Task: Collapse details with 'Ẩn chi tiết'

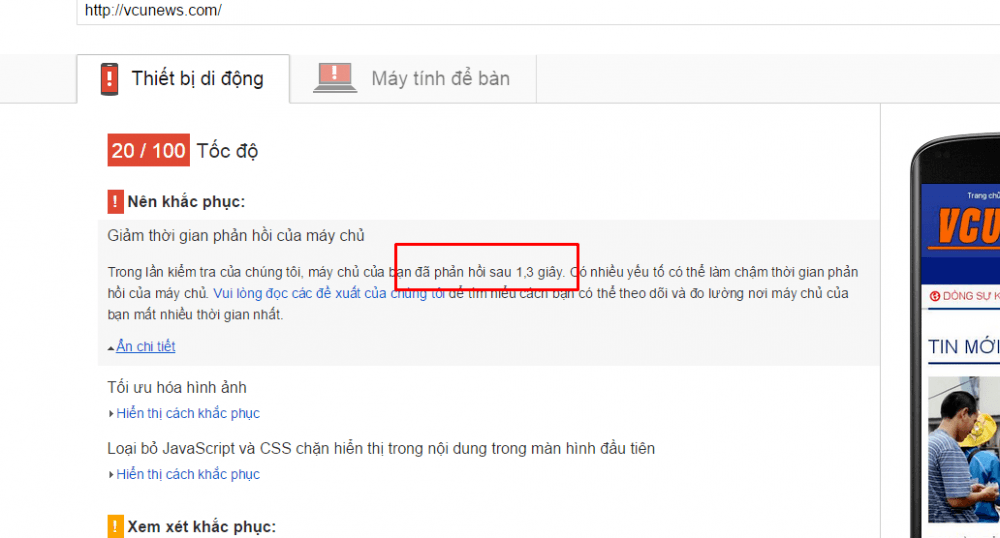Action: (145, 347)
